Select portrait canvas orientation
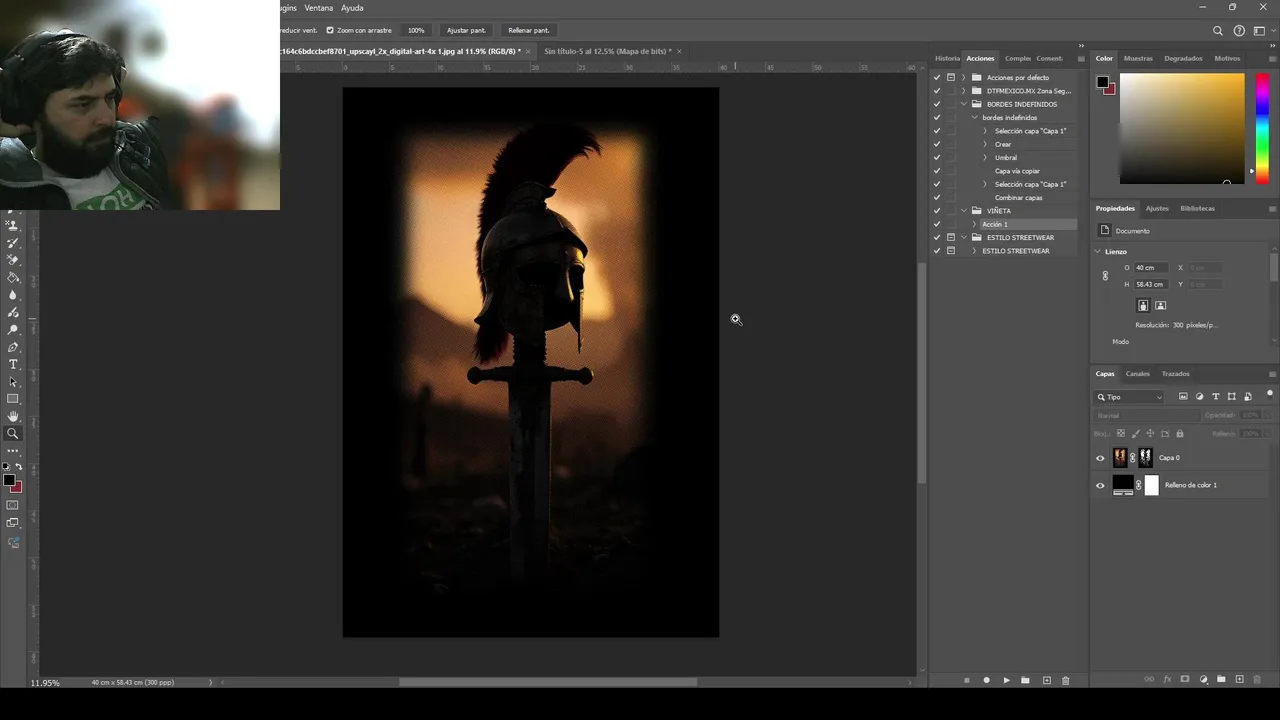Screen dimensions: 1280x720 (x=1143, y=305)
